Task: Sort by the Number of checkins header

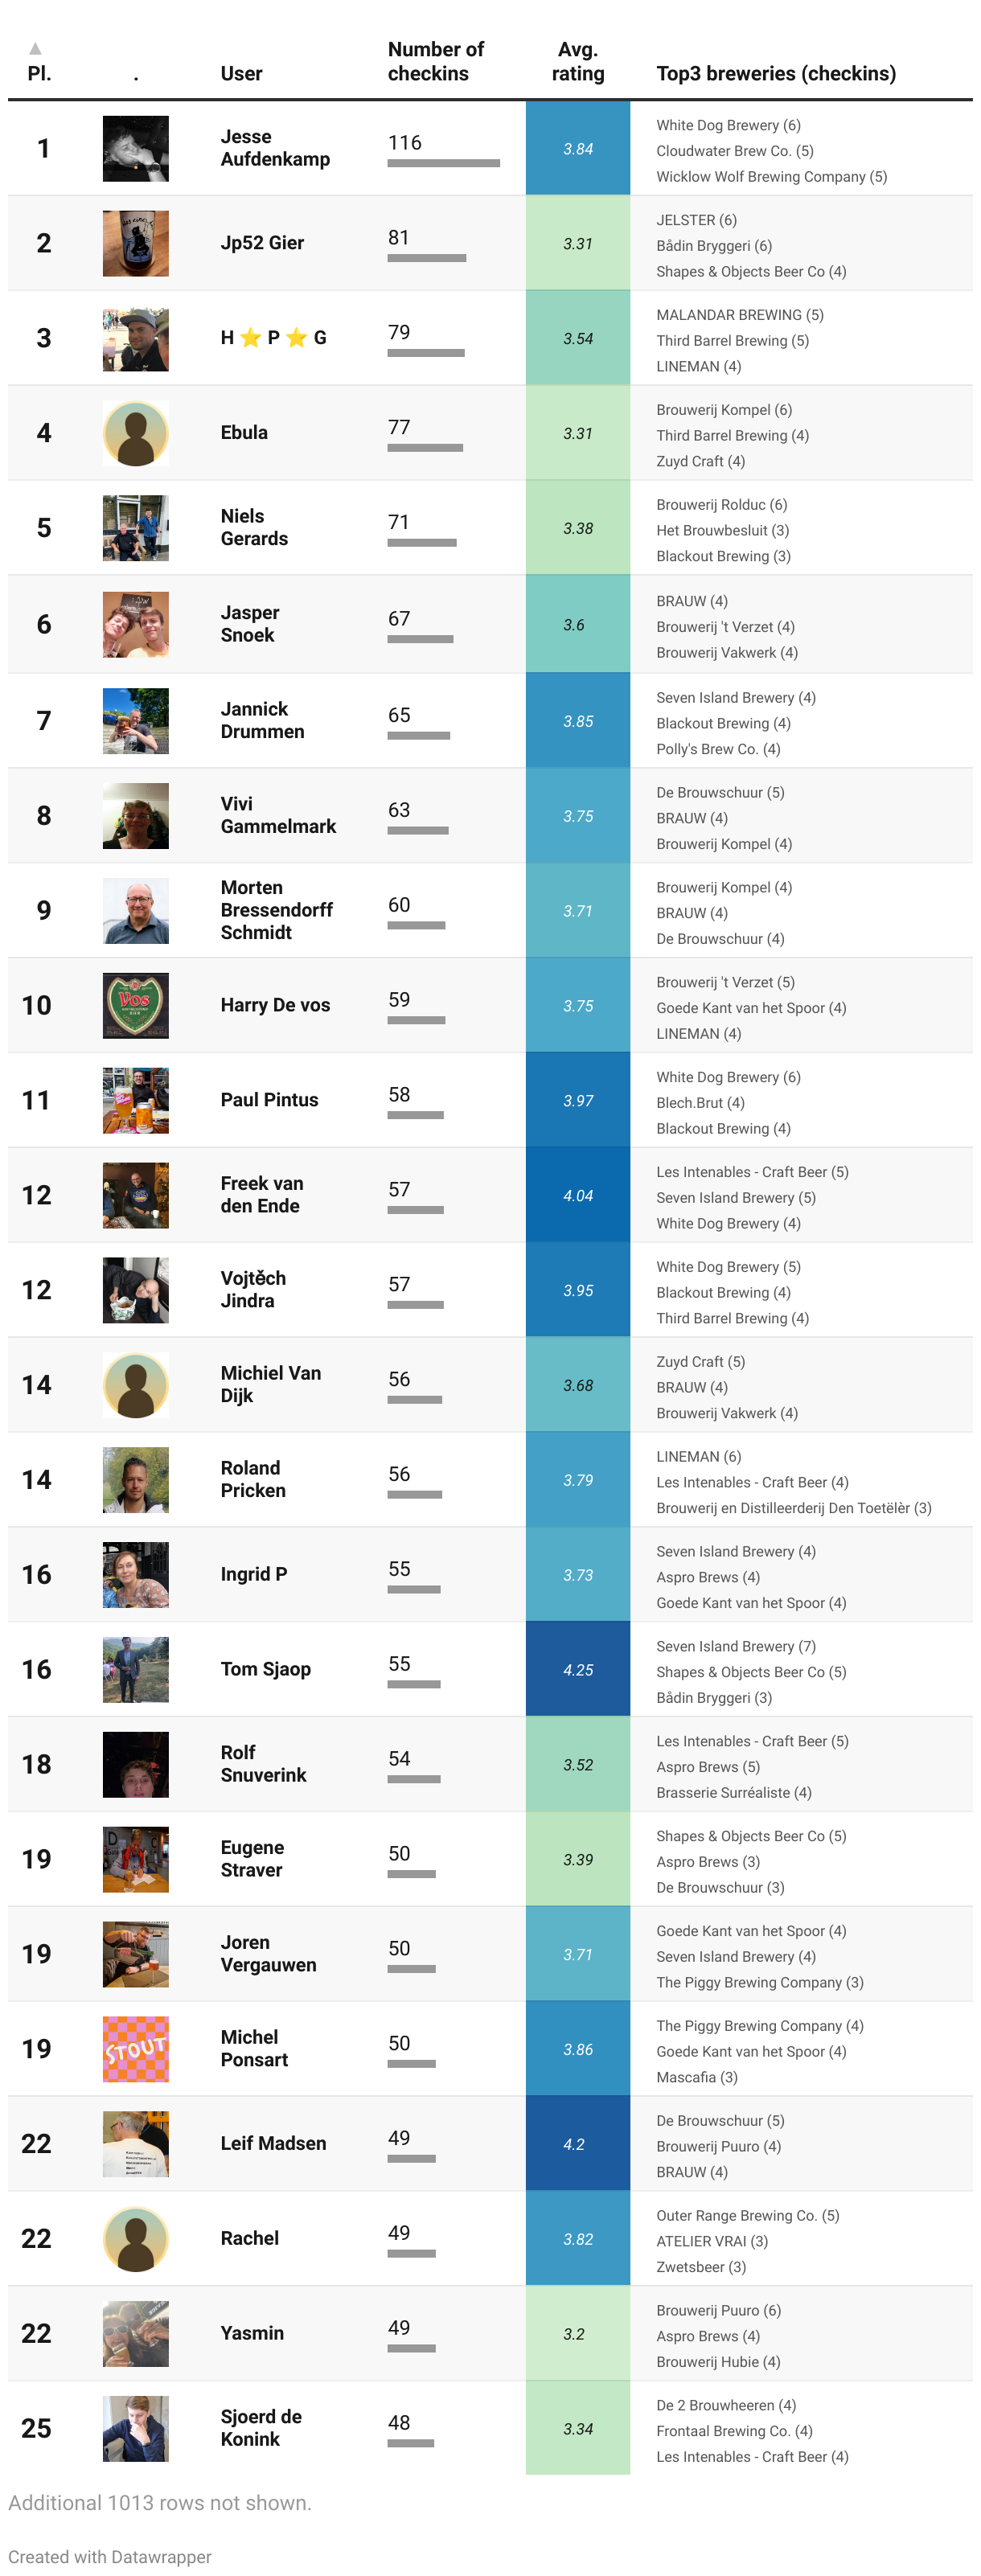Action: pos(435,61)
